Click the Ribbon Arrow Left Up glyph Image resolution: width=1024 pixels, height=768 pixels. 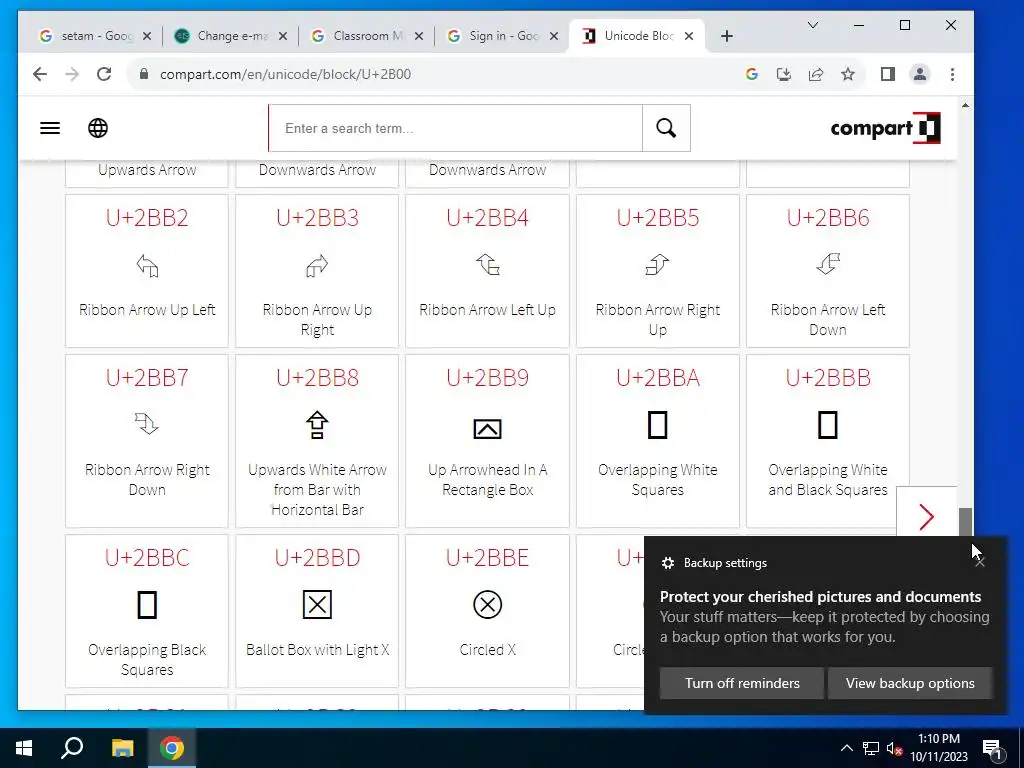[487, 264]
